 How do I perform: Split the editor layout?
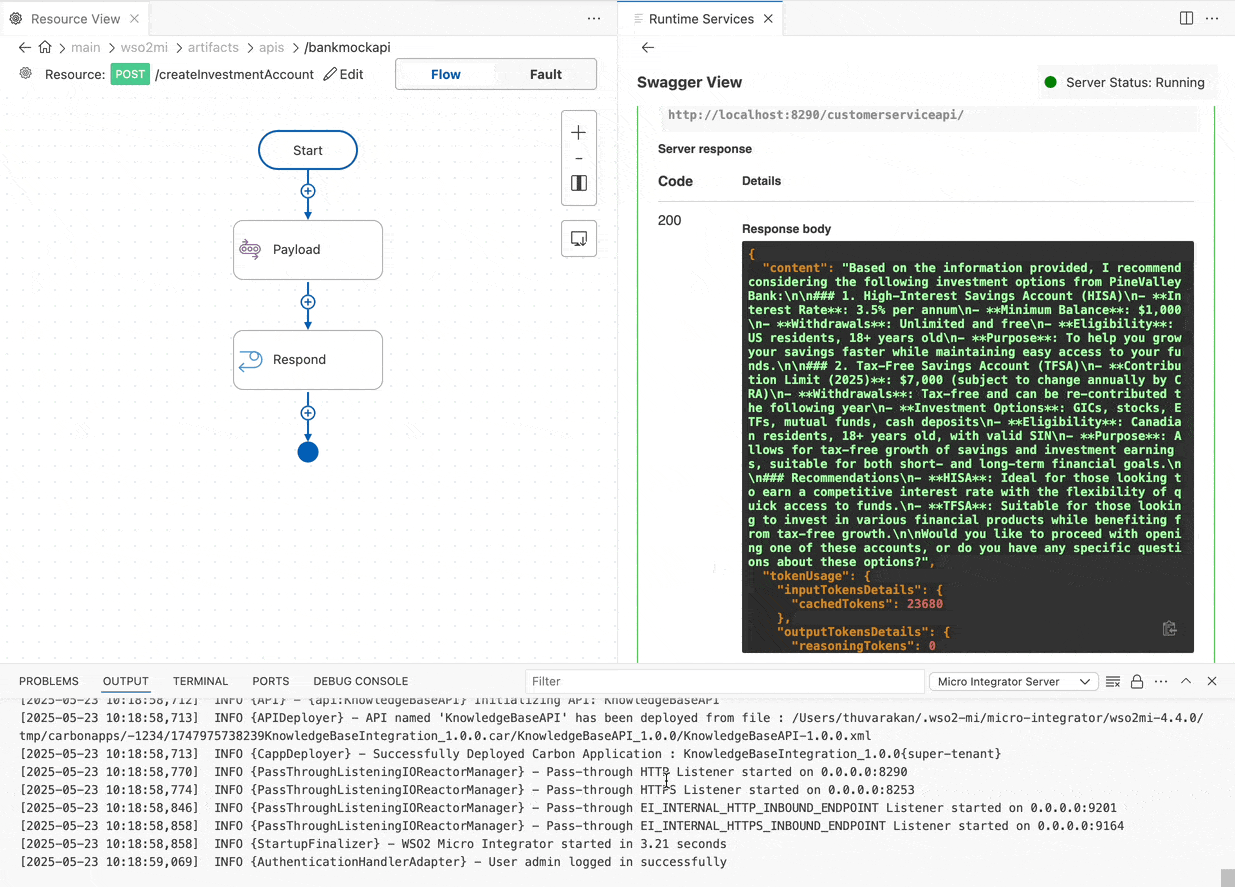pyautogui.click(x=1186, y=19)
